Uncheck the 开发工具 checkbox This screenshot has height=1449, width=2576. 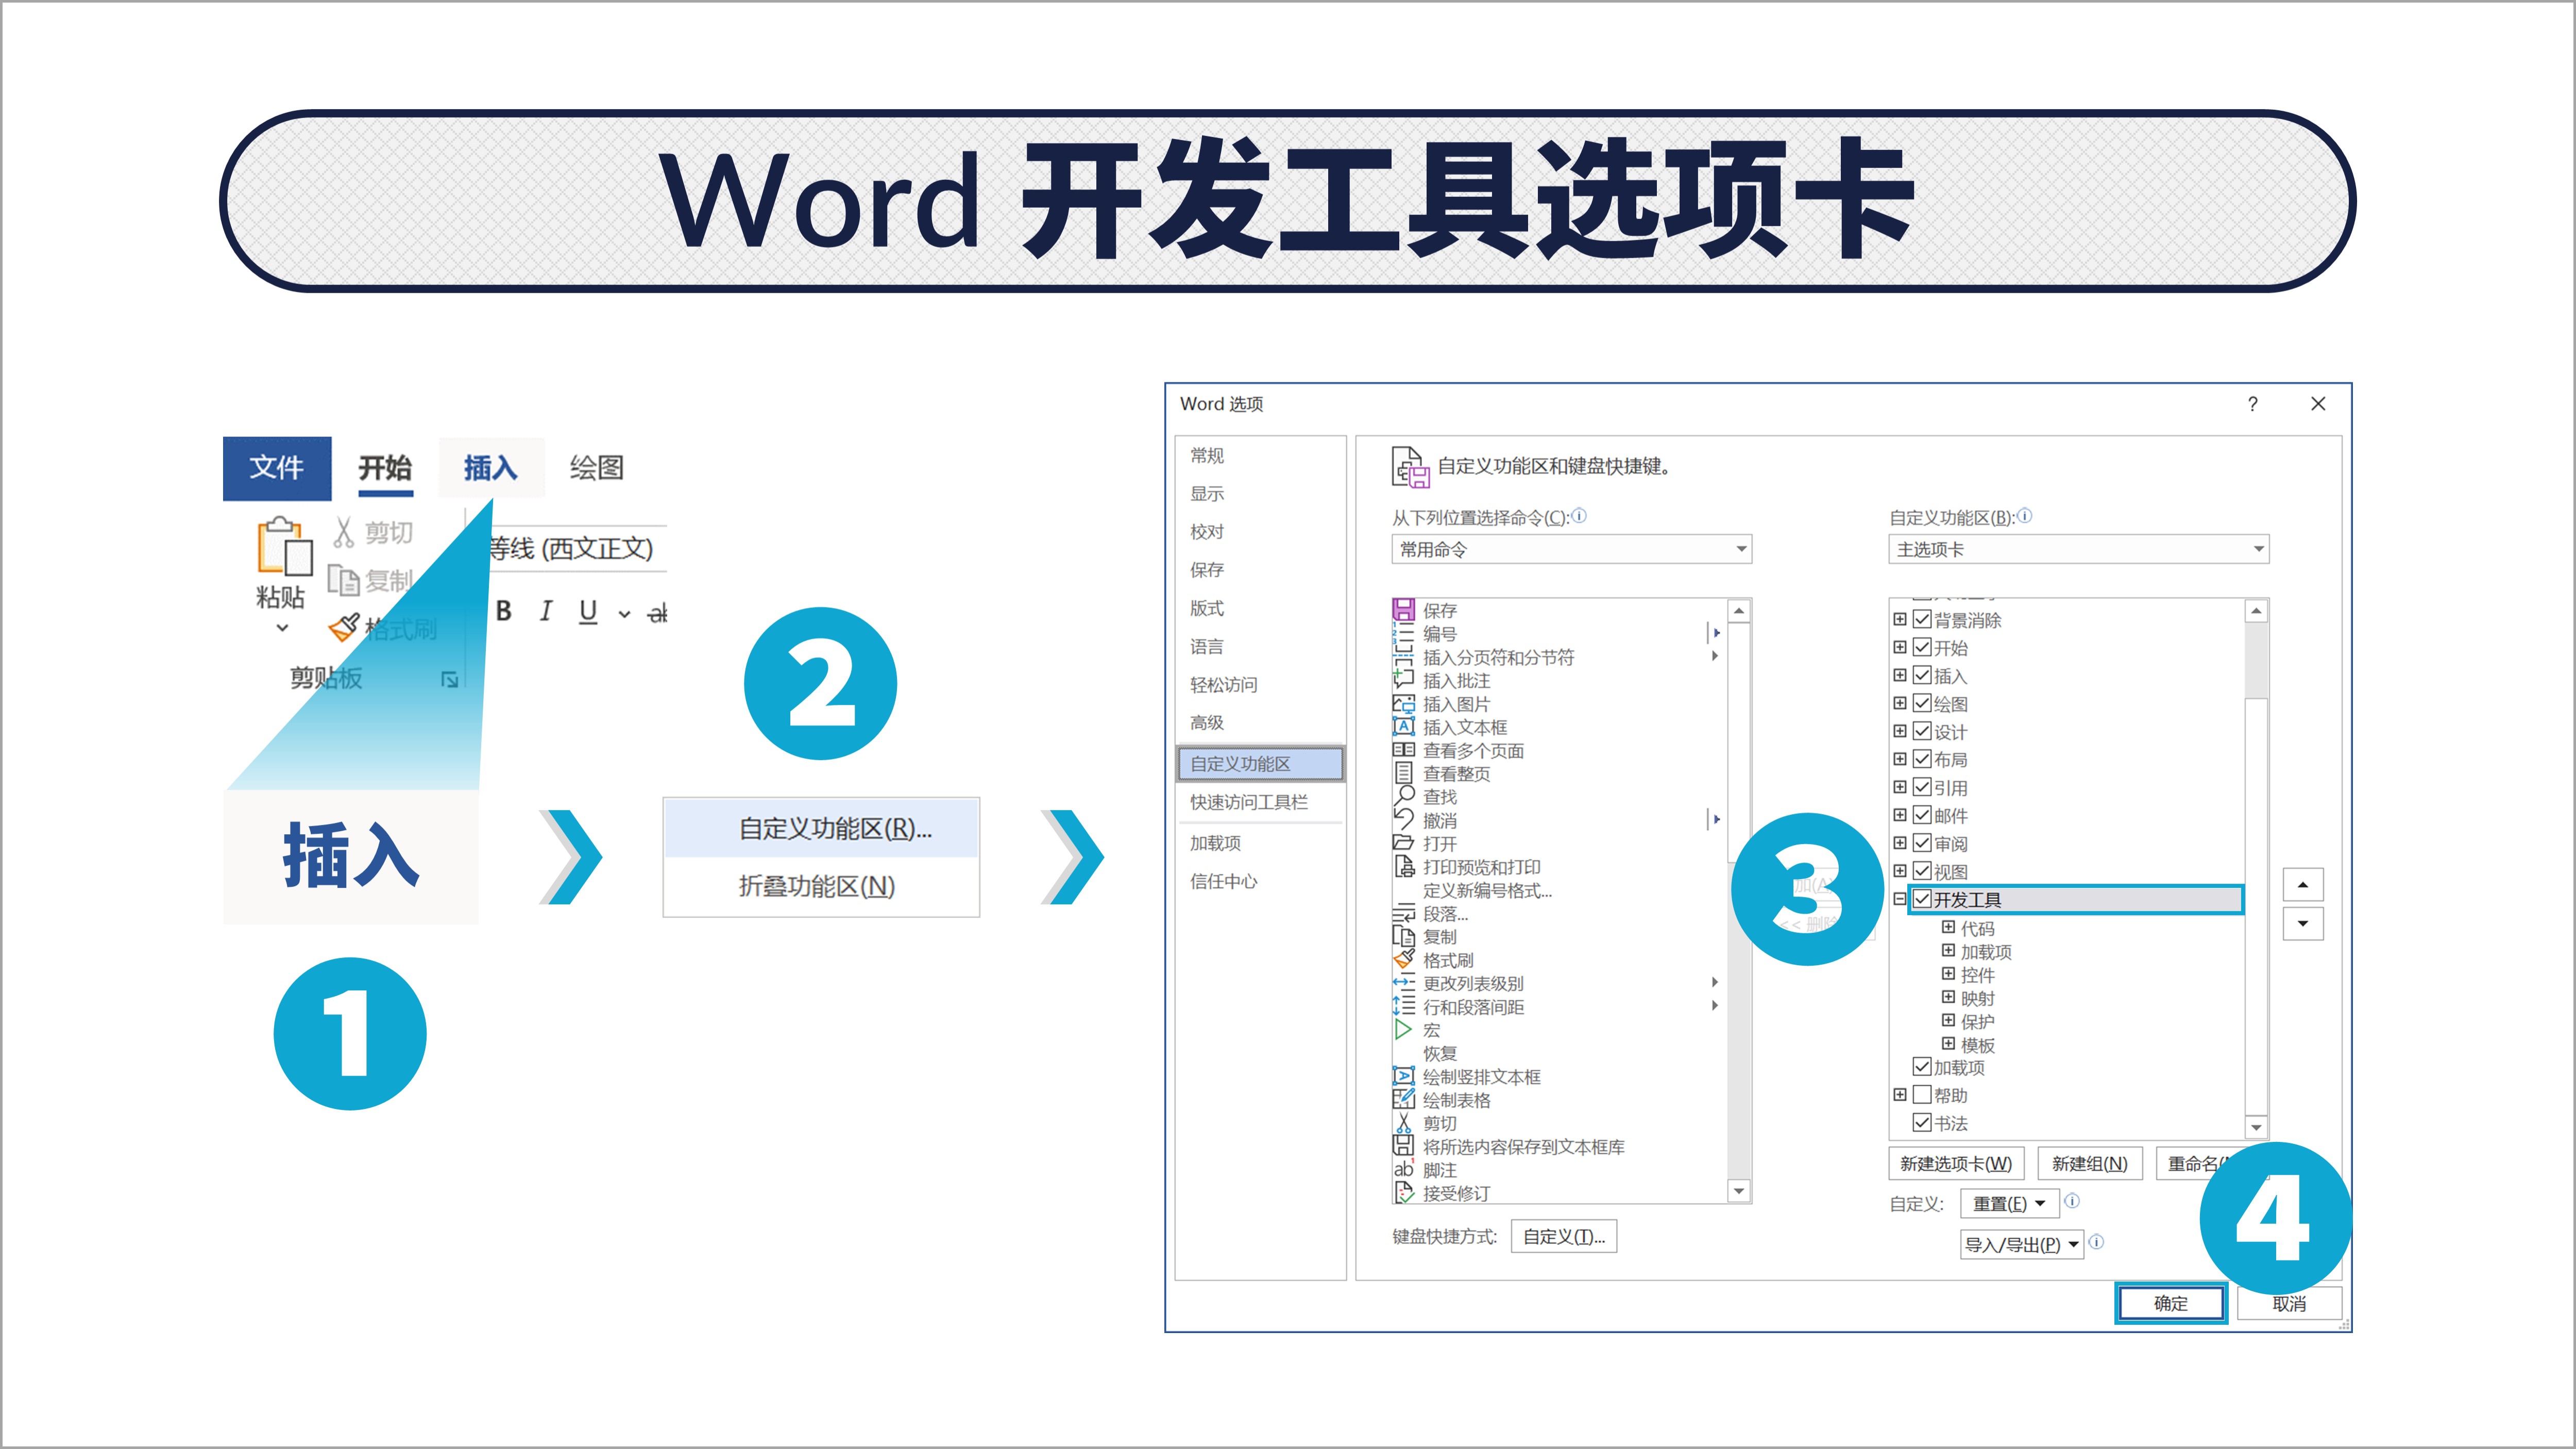click(1922, 899)
